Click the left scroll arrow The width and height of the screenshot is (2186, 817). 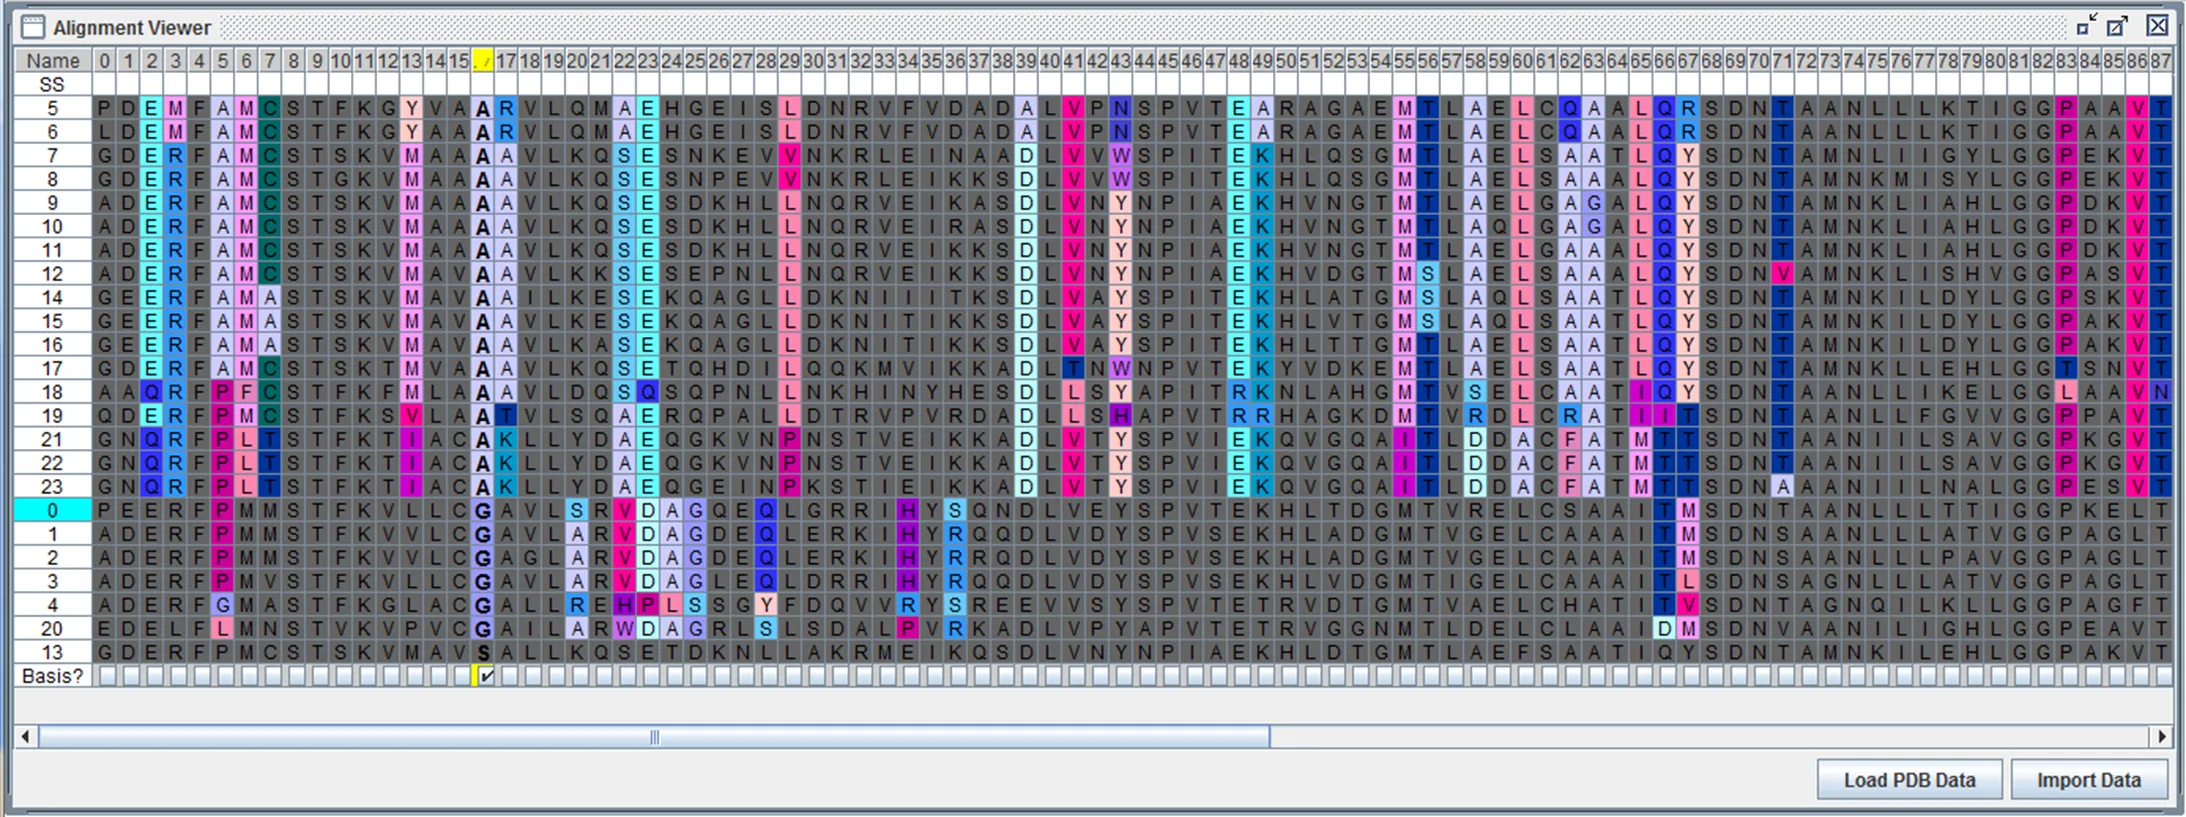point(26,737)
